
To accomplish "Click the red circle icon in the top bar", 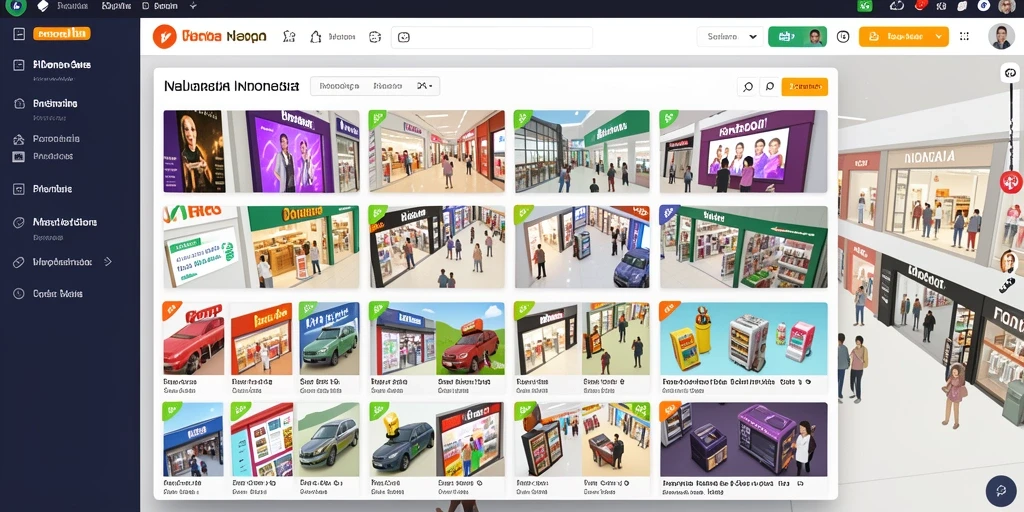I will coord(921,5).
